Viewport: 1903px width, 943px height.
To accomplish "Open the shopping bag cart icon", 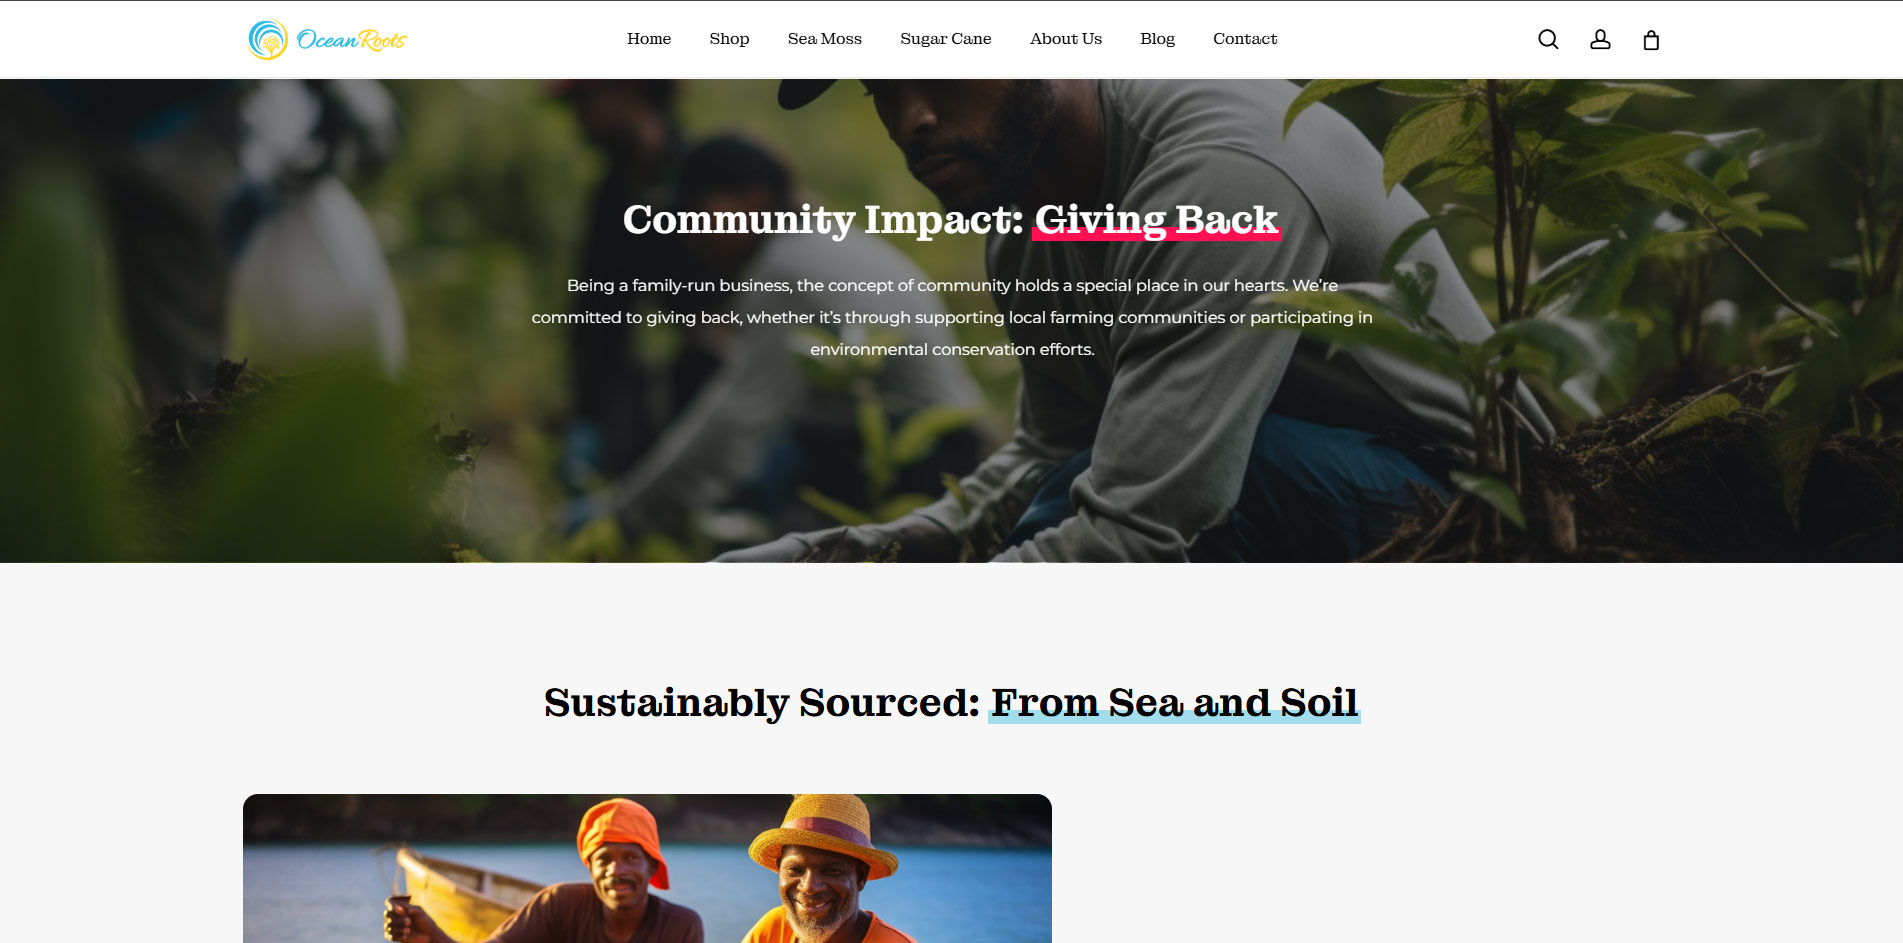I will tap(1651, 39).
